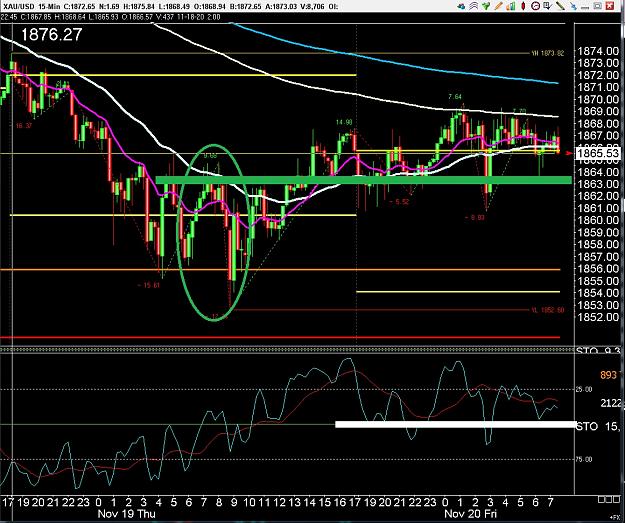Click the 1856.00 price axis label
The width and height of the screenshot is (625, 523).
[598, 269]
